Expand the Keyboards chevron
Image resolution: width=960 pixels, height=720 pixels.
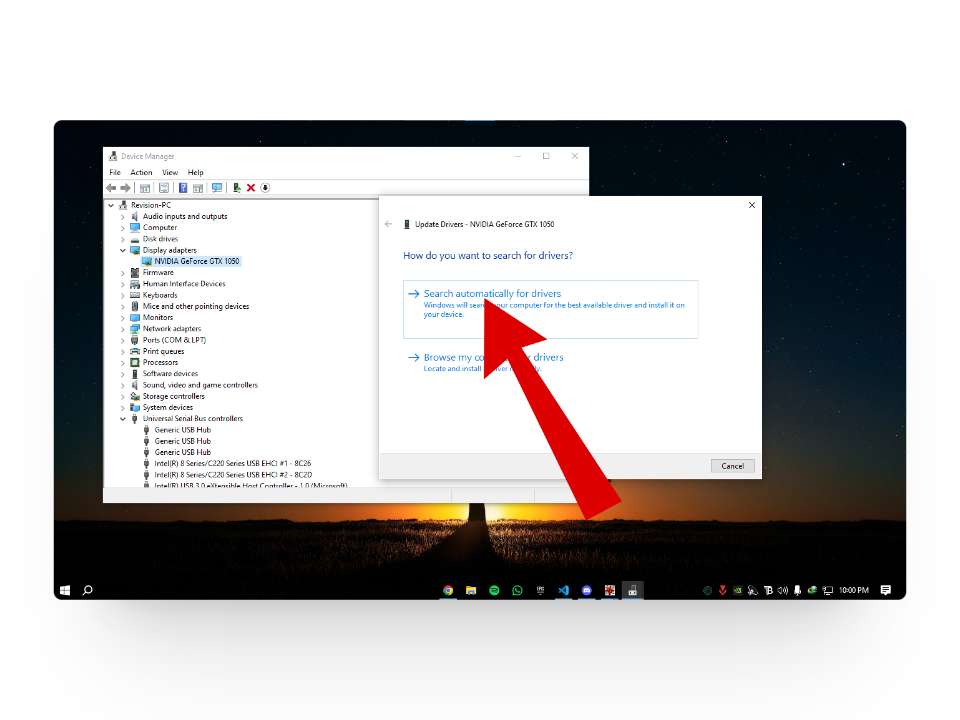(x=122, y=296)
